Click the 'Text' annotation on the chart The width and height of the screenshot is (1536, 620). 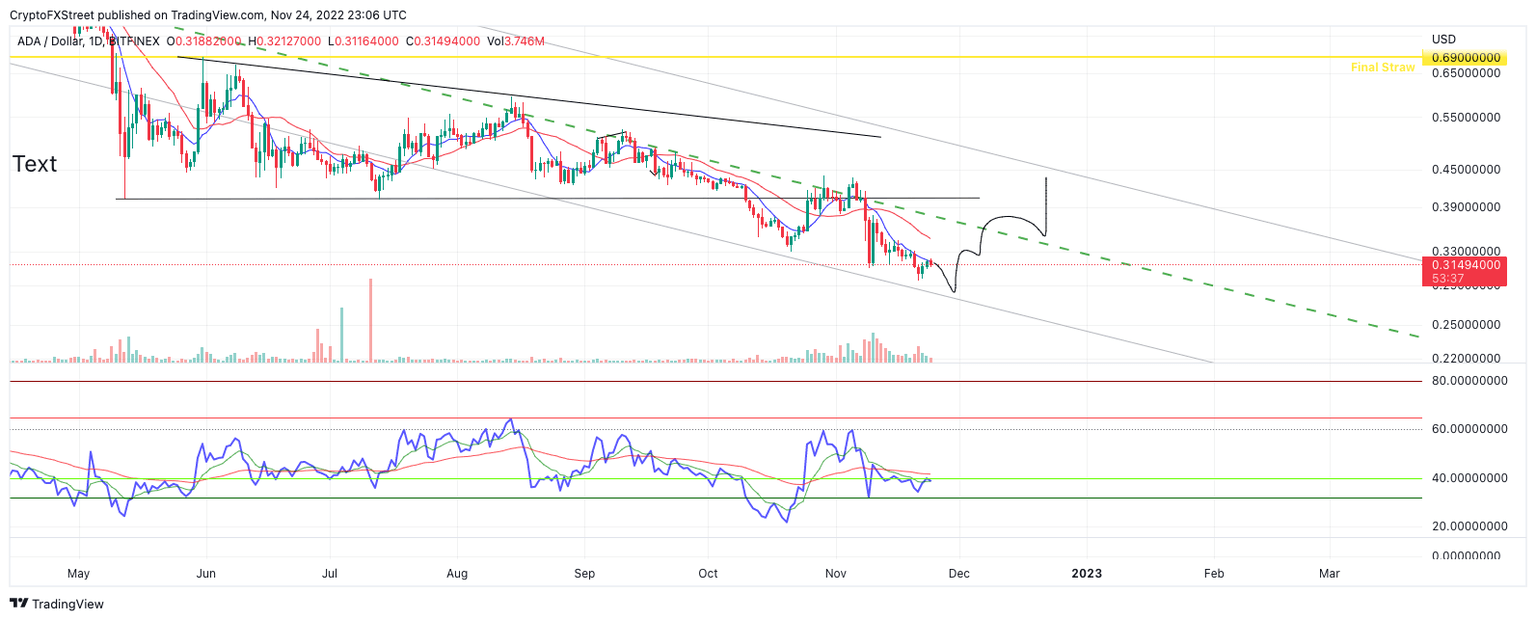pos(34,164)
